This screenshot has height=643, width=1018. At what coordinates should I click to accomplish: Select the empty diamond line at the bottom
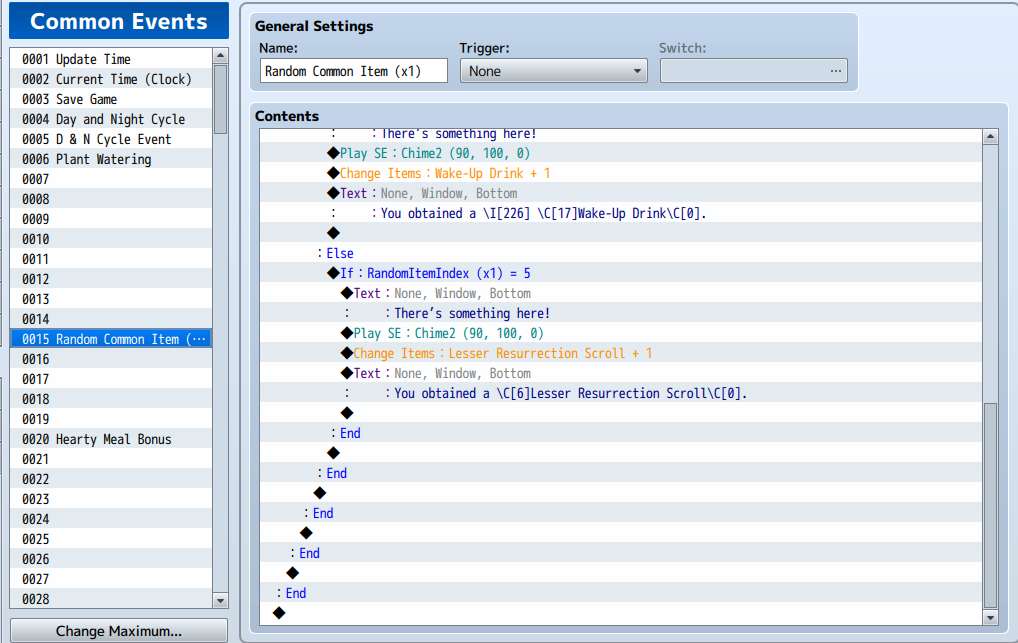621,613
